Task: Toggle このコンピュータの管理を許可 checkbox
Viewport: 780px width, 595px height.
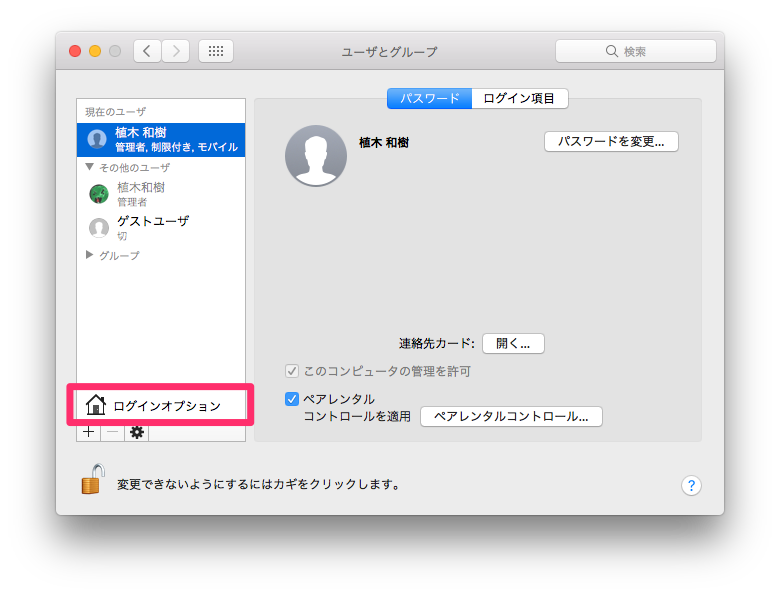Action: (x=292, y=371)
